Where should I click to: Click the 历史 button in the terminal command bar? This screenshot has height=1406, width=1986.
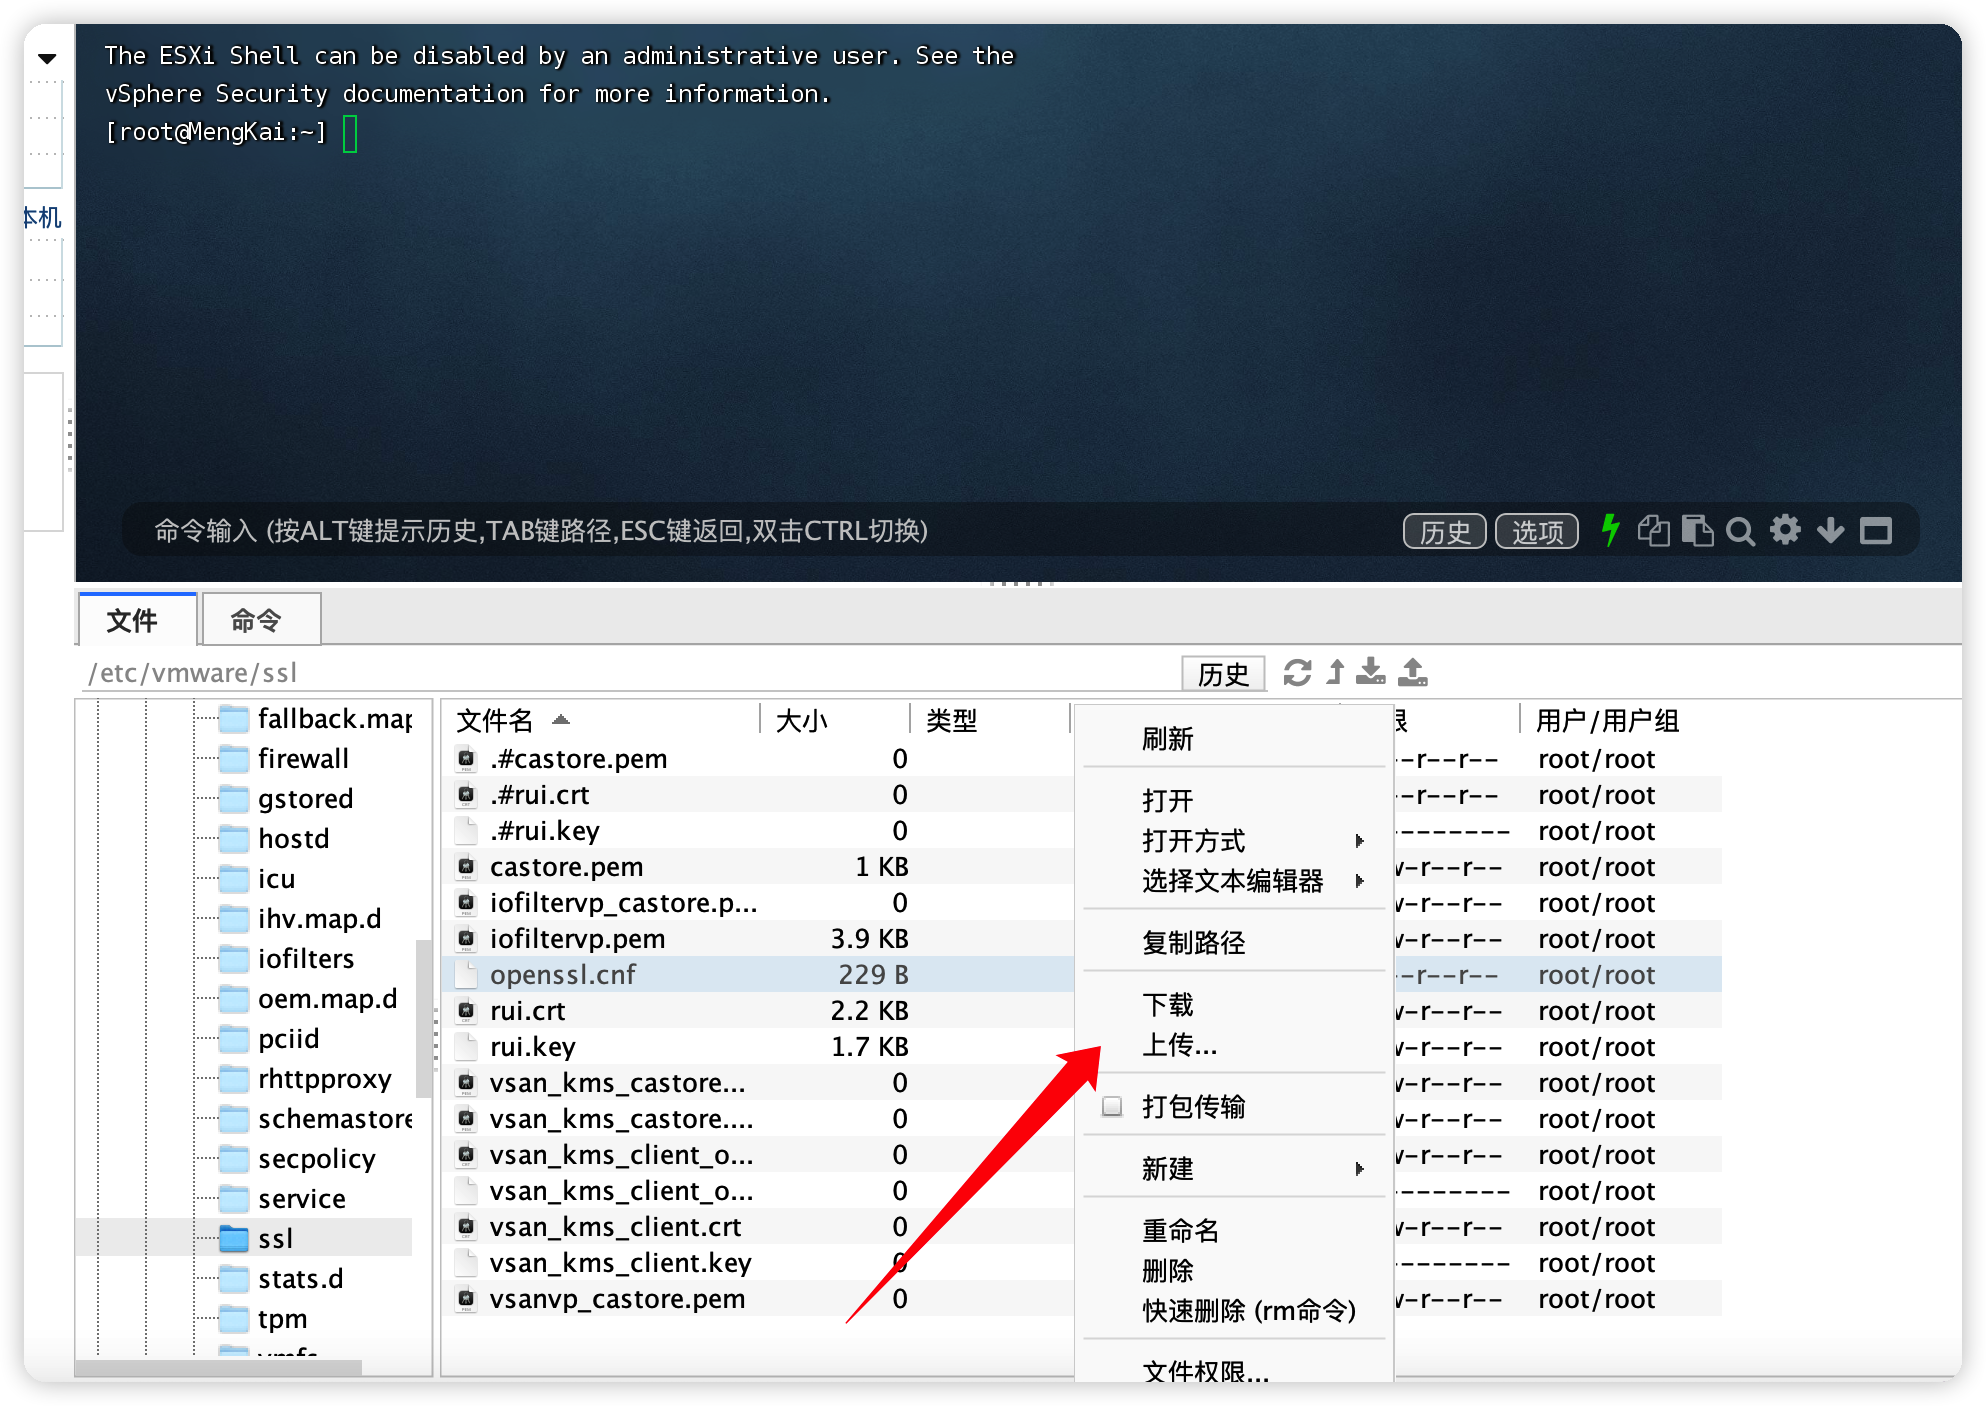pos(1445,531)
